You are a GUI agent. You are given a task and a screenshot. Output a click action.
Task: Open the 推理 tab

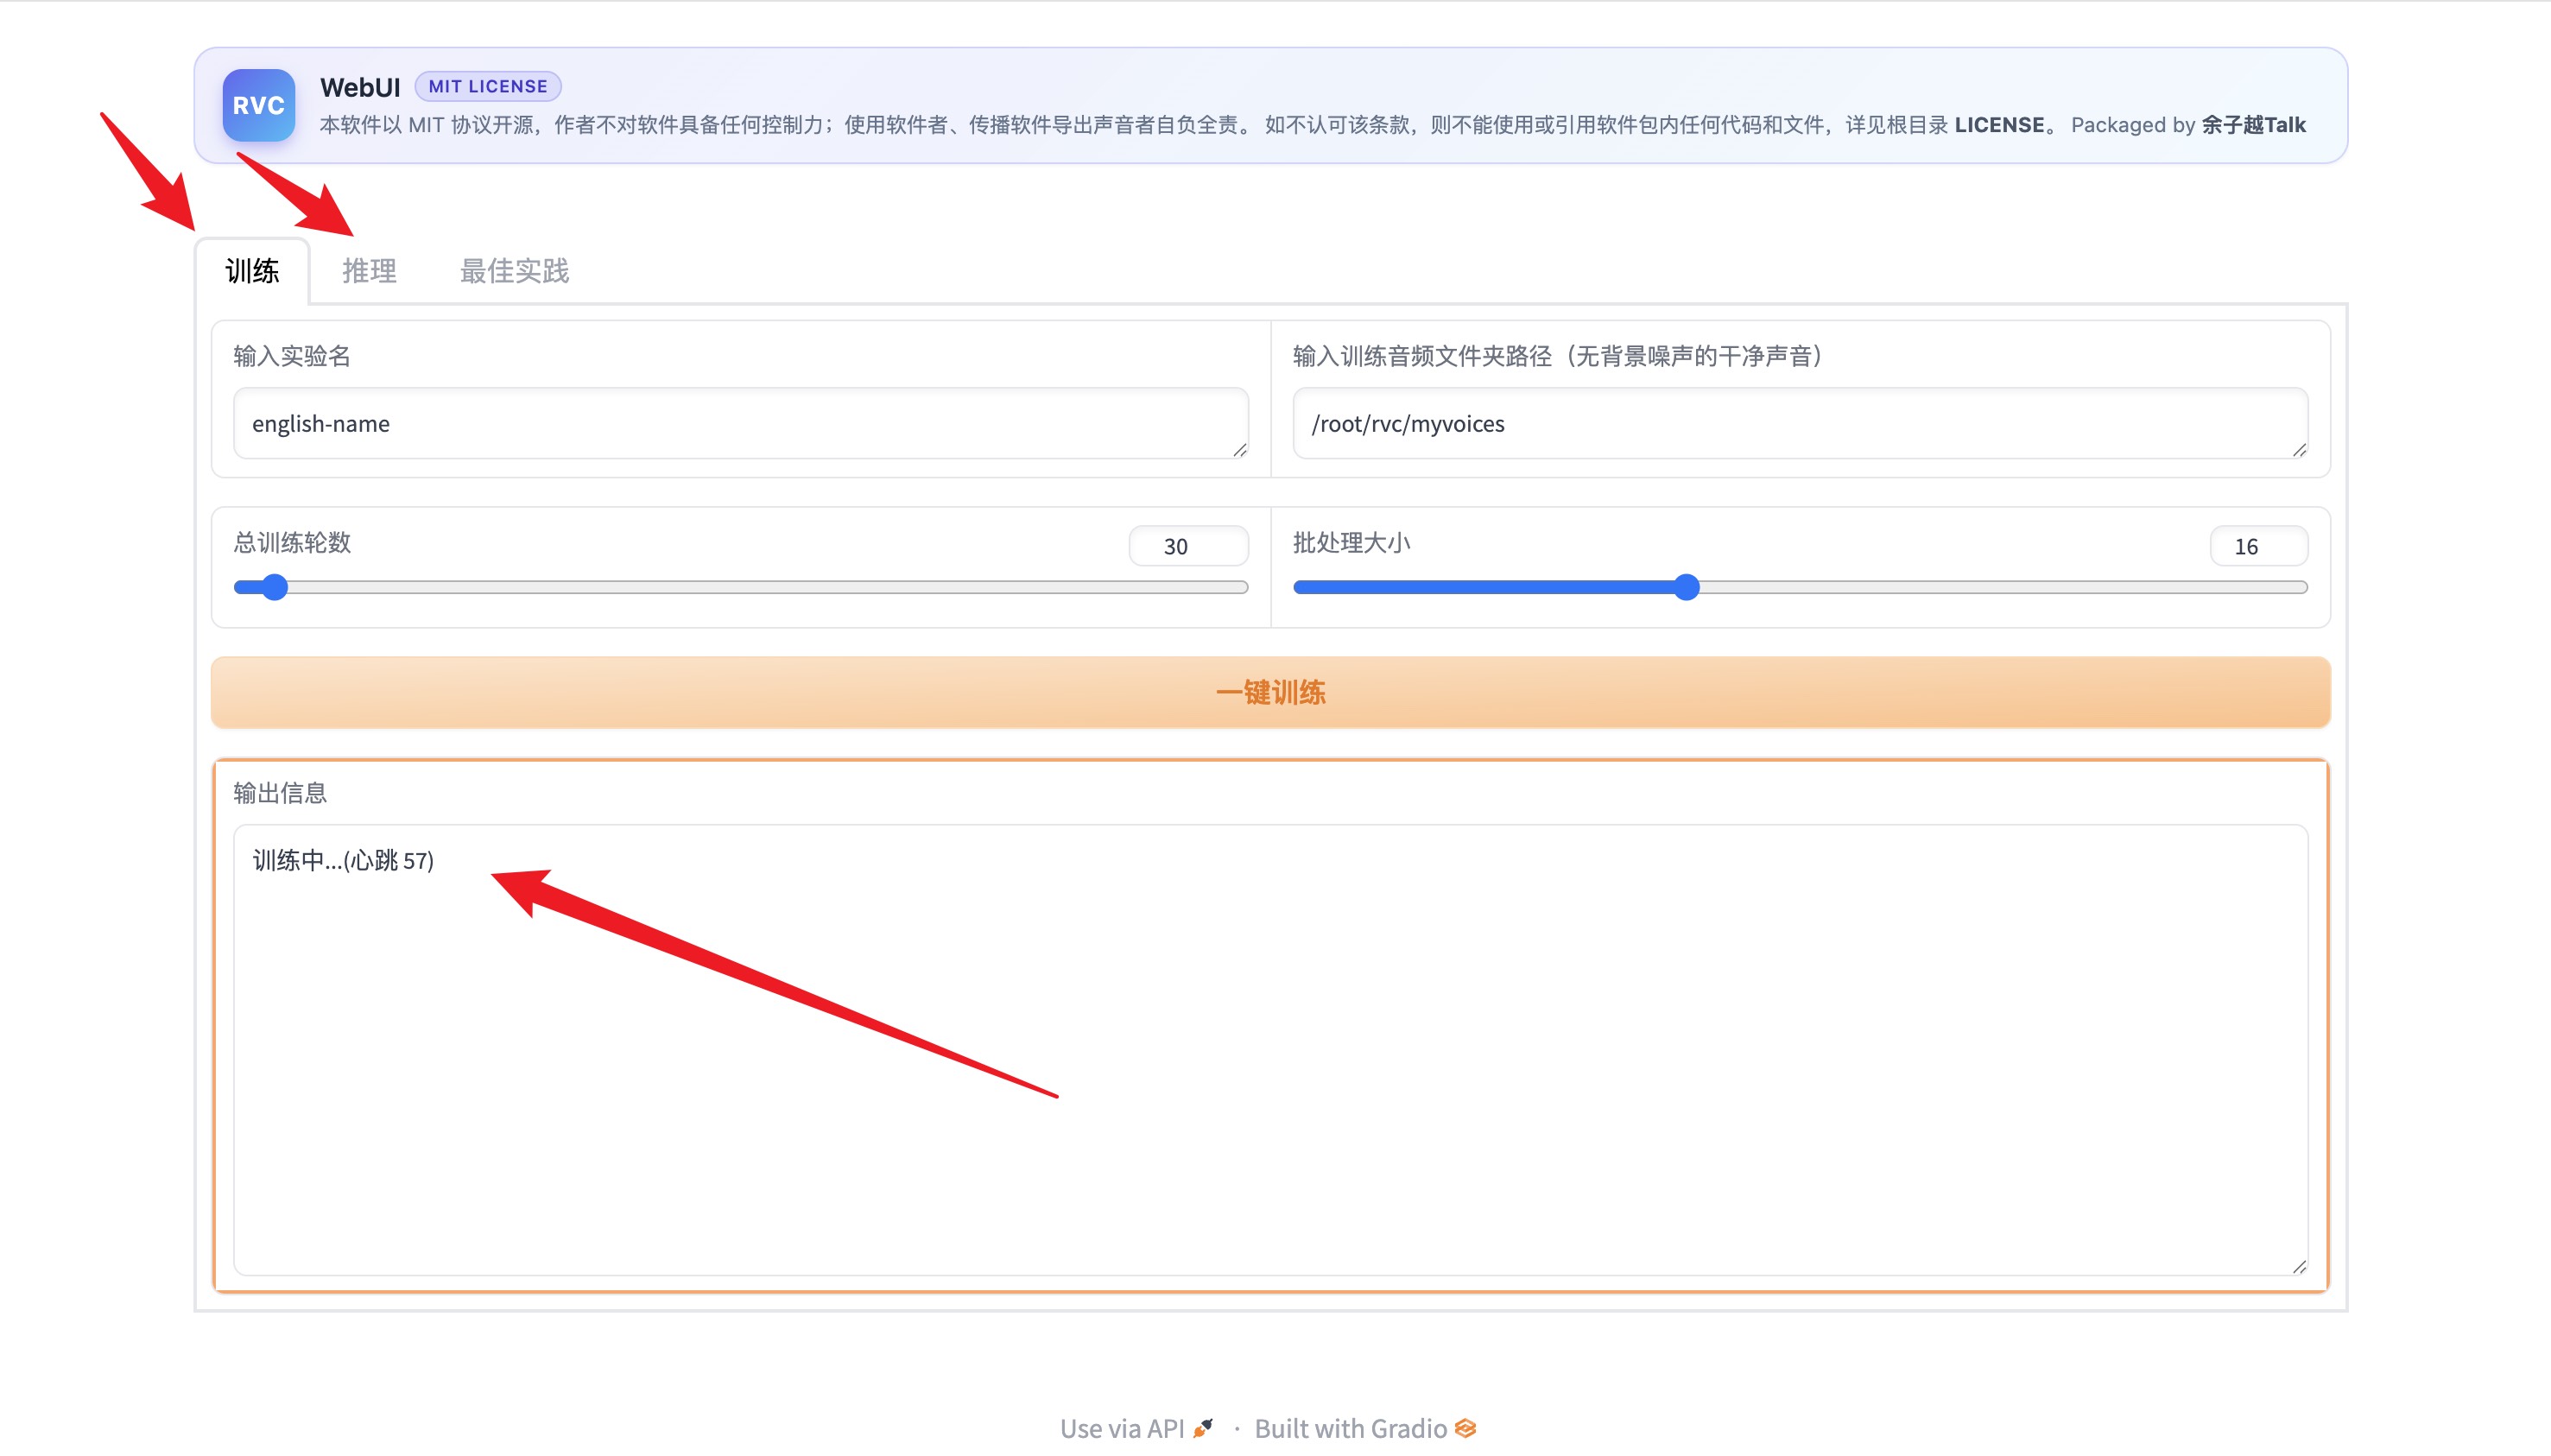(369, 271)
